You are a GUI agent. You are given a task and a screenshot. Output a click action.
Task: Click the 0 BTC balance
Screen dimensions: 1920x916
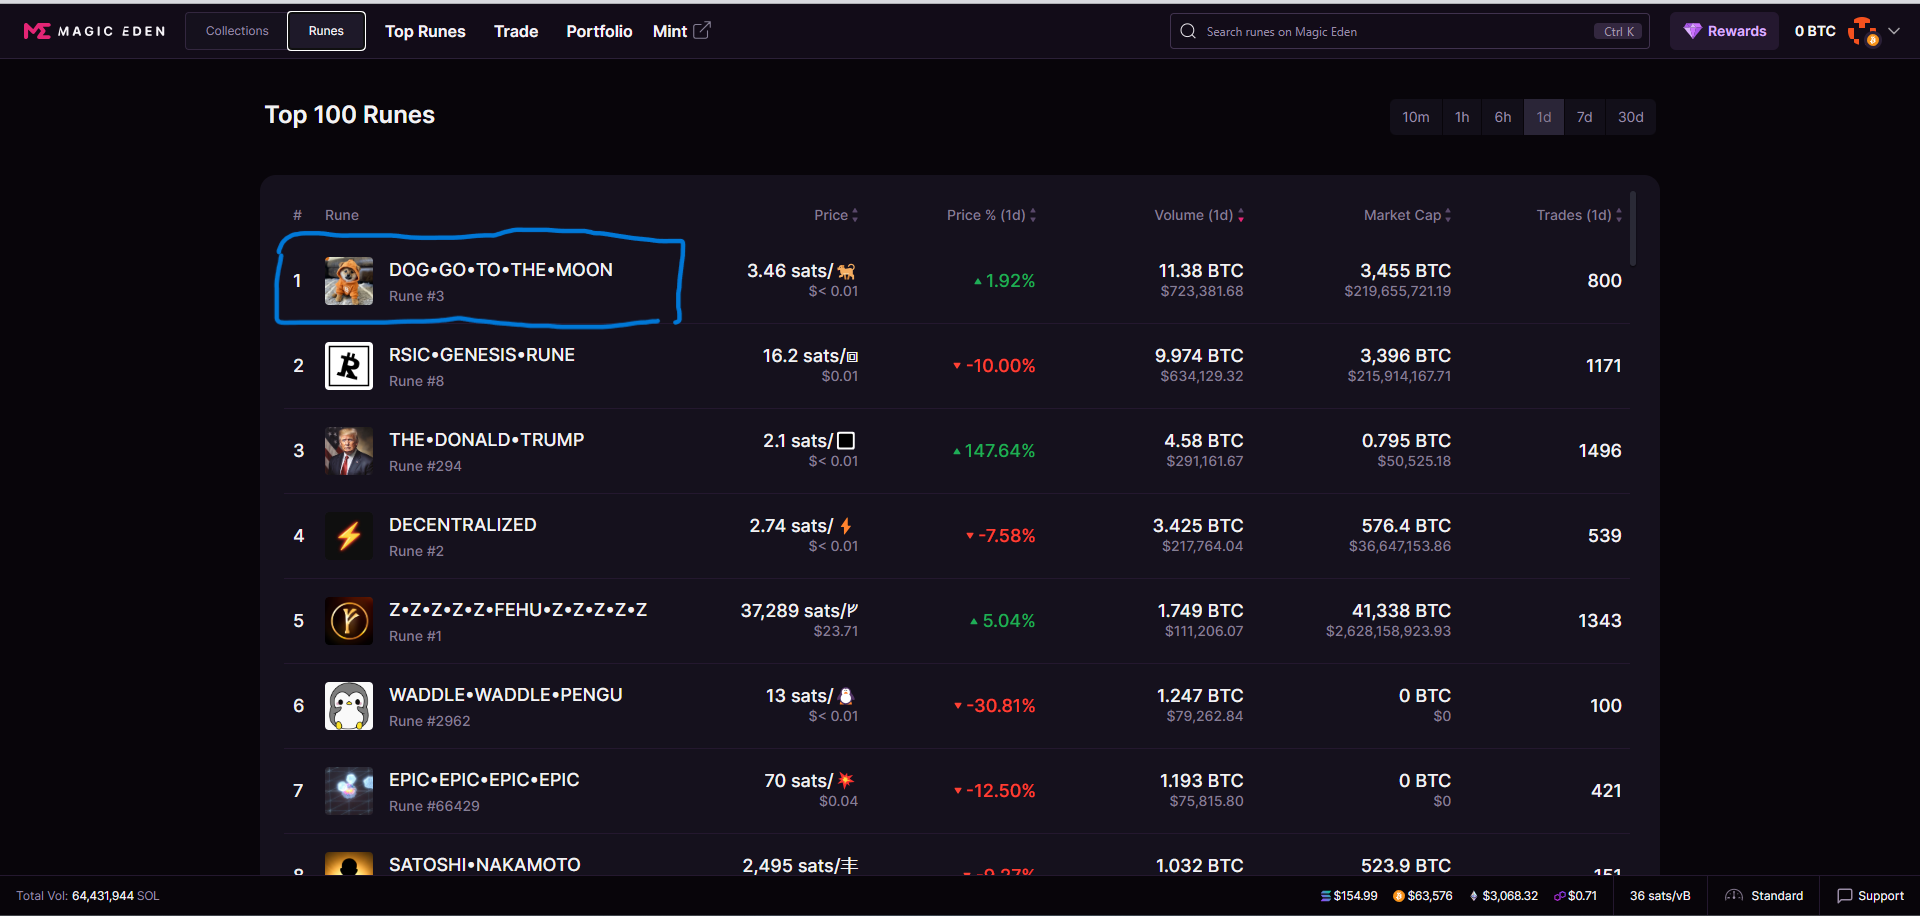click(1815, 31)
